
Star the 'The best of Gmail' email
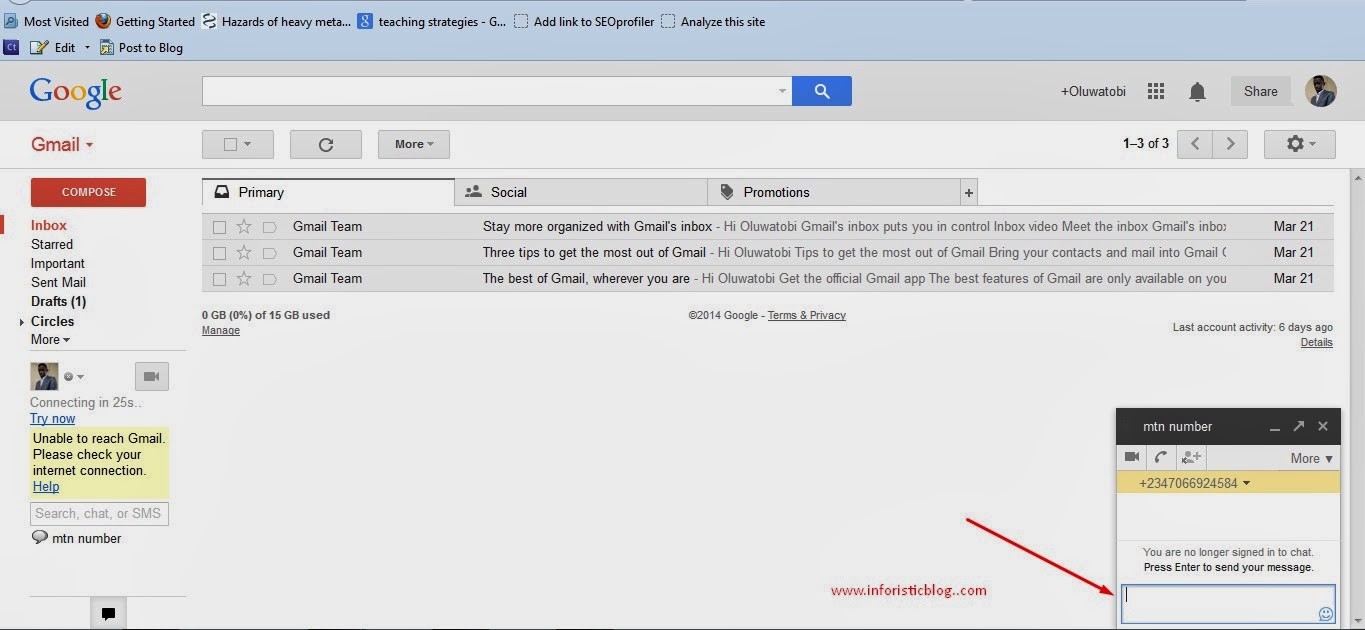(x=243, y=279)
